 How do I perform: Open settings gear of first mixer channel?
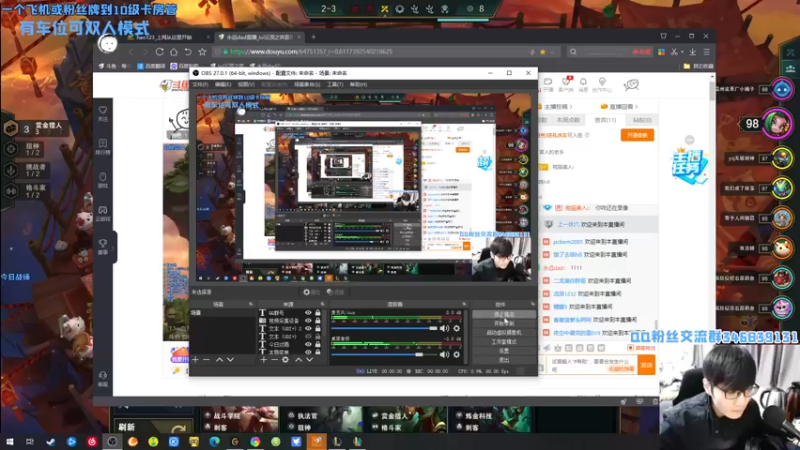pyautogui.click(x=457, y=328)
